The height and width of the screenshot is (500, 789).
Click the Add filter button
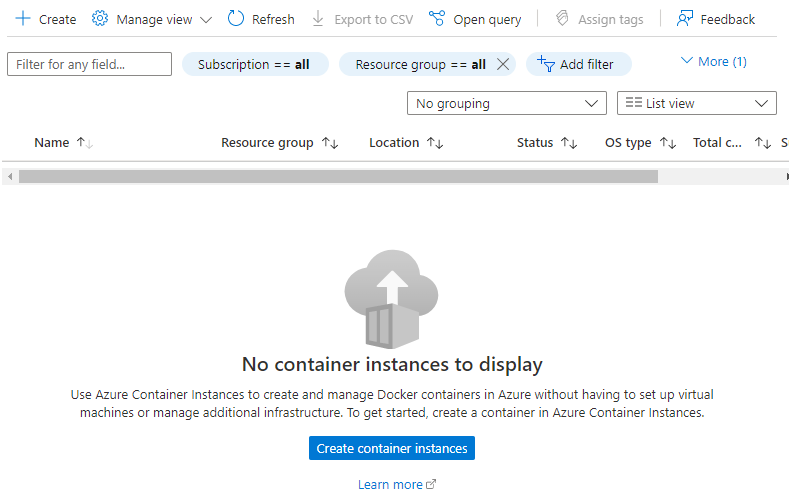(x=578, y=64)
